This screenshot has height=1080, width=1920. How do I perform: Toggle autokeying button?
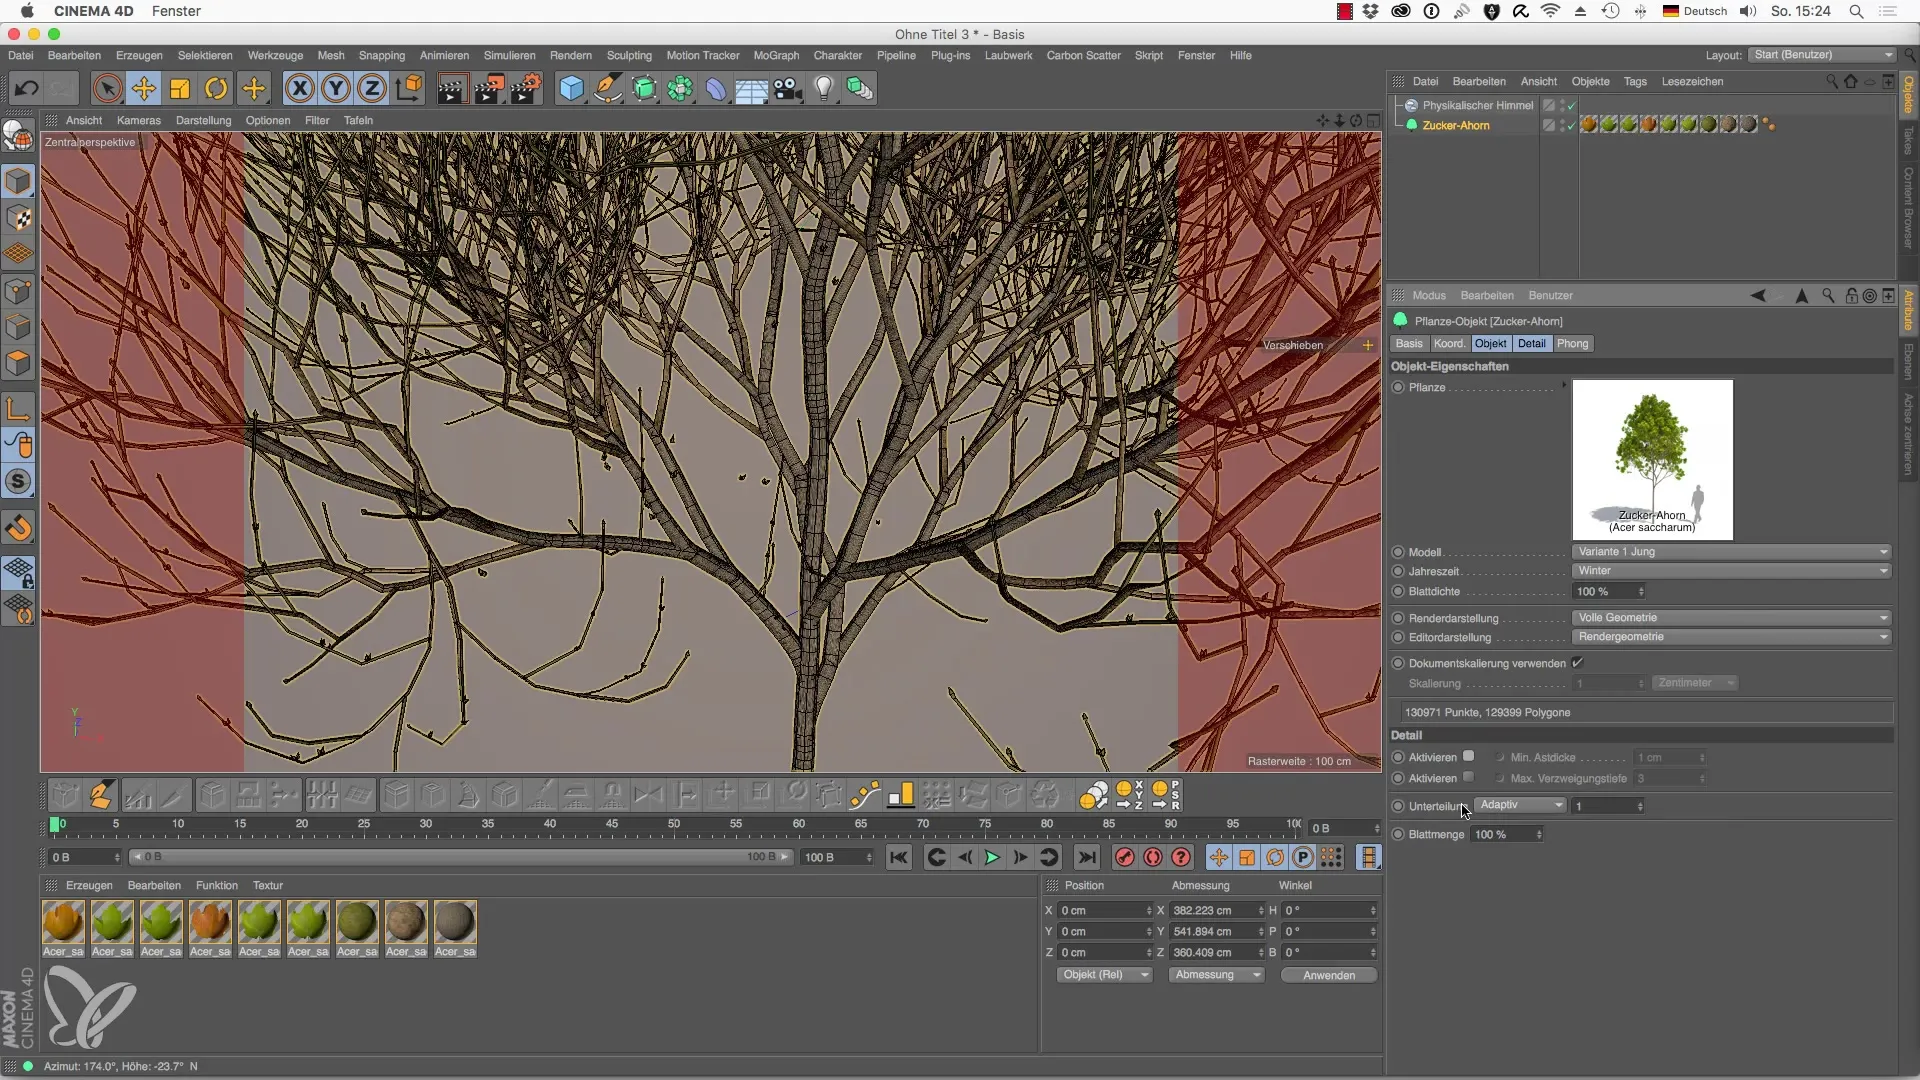1153,857
